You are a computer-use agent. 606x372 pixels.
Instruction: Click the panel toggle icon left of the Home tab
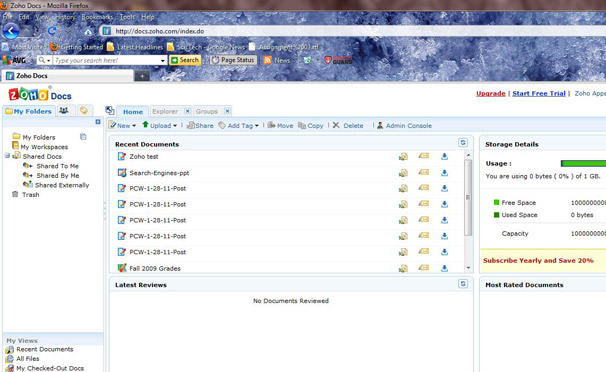pos(110,111)
